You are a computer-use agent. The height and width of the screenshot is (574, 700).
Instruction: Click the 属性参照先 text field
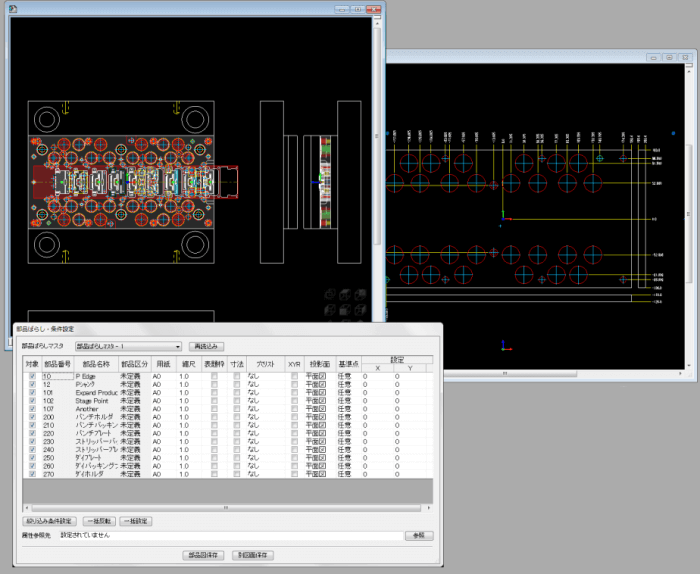[231, 535]
